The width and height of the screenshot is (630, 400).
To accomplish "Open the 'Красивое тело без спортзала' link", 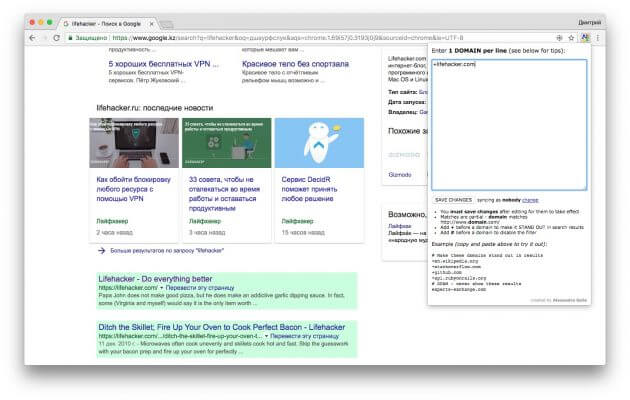I will [x=295, y=64].
